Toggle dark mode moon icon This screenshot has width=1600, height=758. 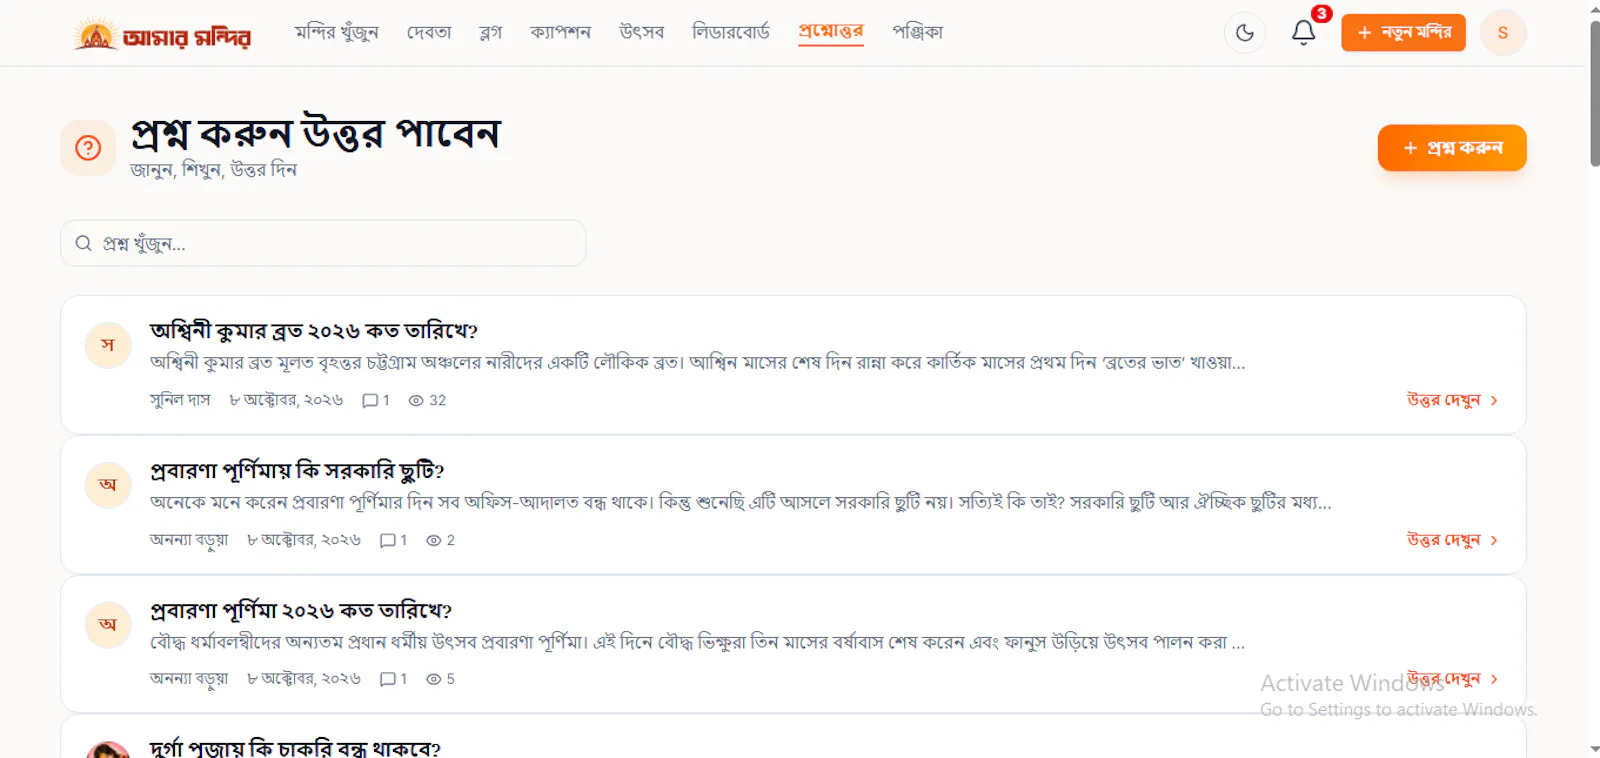(1245, 33)
